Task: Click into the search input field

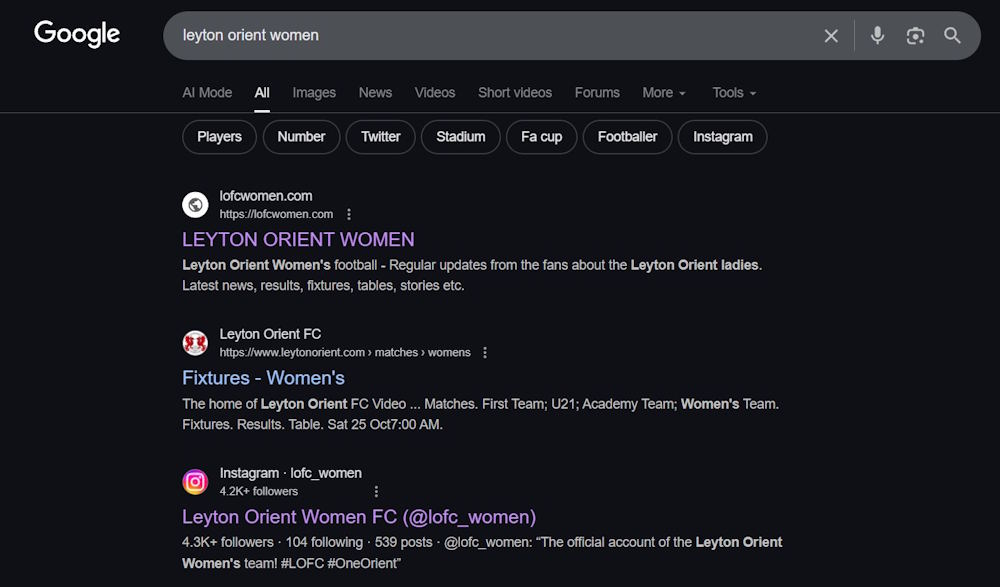Action: pyautogui.click(x=480, y=35)
